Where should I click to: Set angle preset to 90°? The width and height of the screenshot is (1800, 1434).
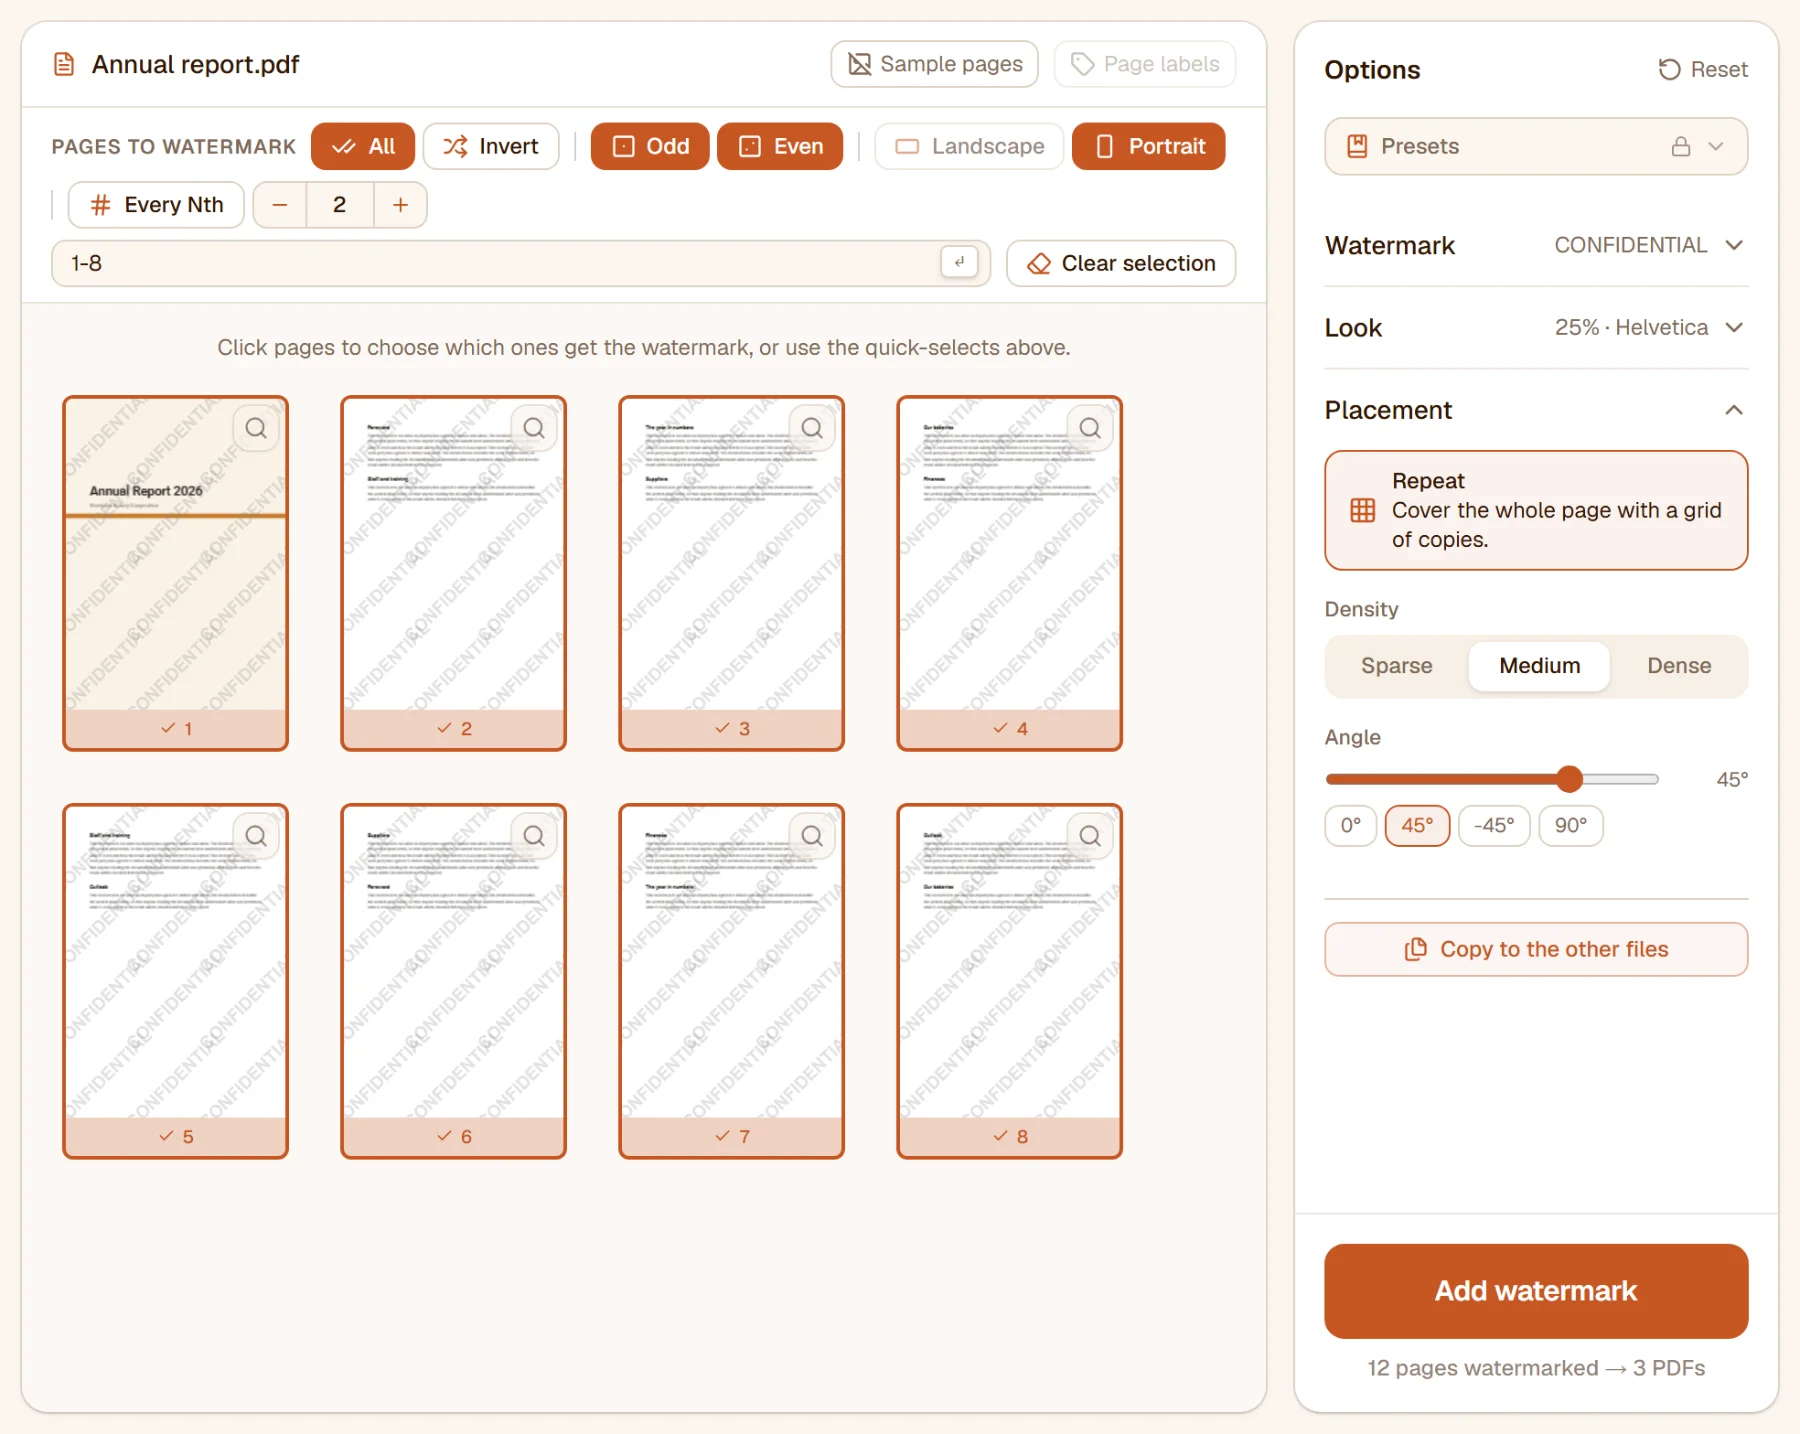point(1571,826)
